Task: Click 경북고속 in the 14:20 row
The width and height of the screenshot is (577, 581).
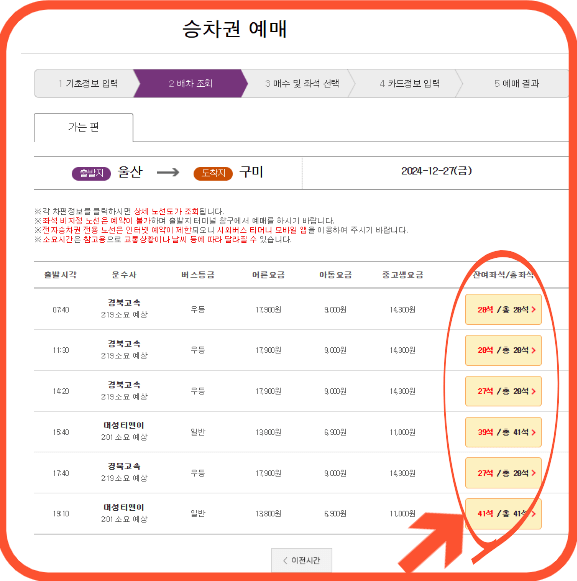Action: tap(124, 385)
